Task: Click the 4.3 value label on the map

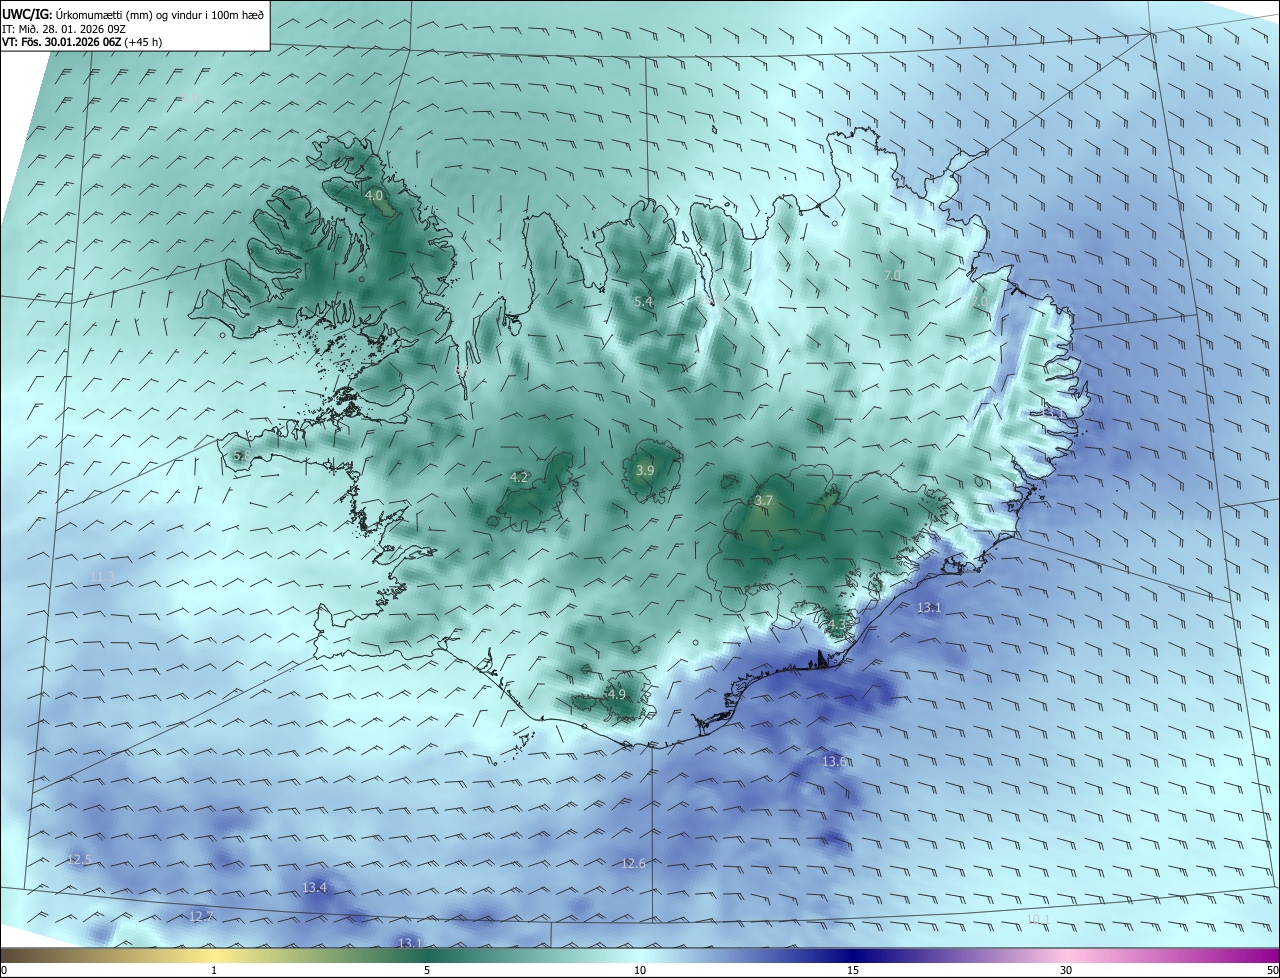Action: coord(836,625)
